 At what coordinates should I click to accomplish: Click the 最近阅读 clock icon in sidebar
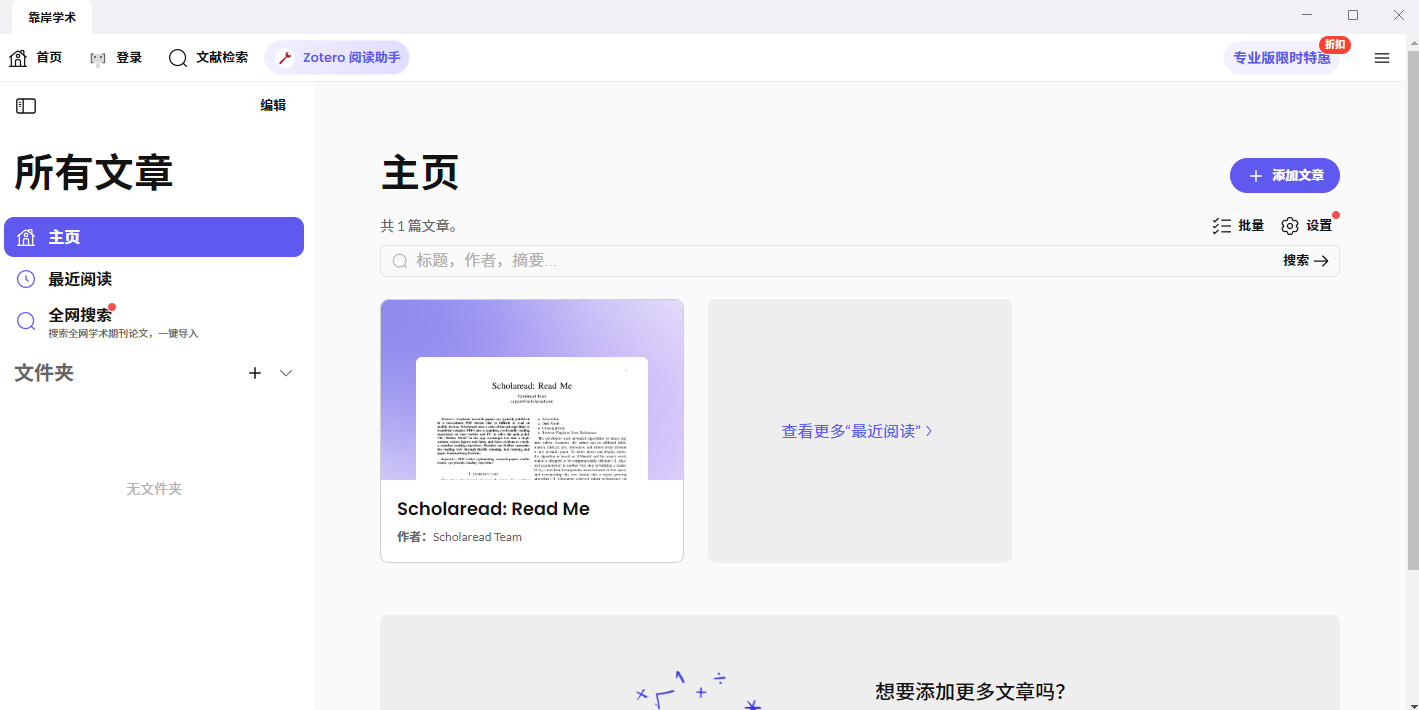[x=26, y=278]
